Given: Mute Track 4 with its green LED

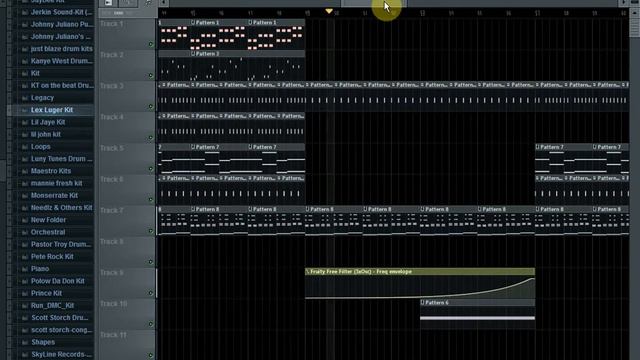Looking at the screenshot, I should pyautogui.click(x=151, y=138).
